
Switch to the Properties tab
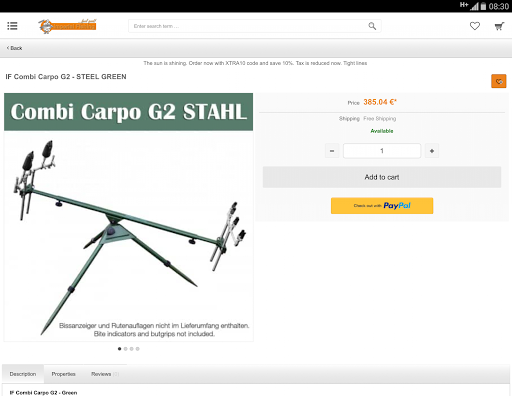point(63,374)
